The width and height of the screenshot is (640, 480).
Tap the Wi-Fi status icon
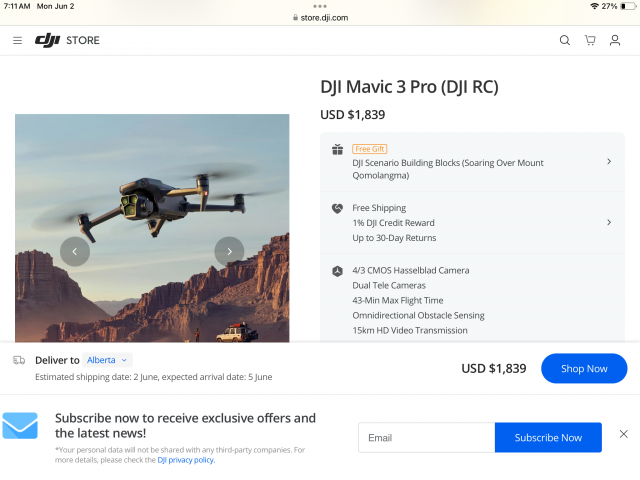594,6
